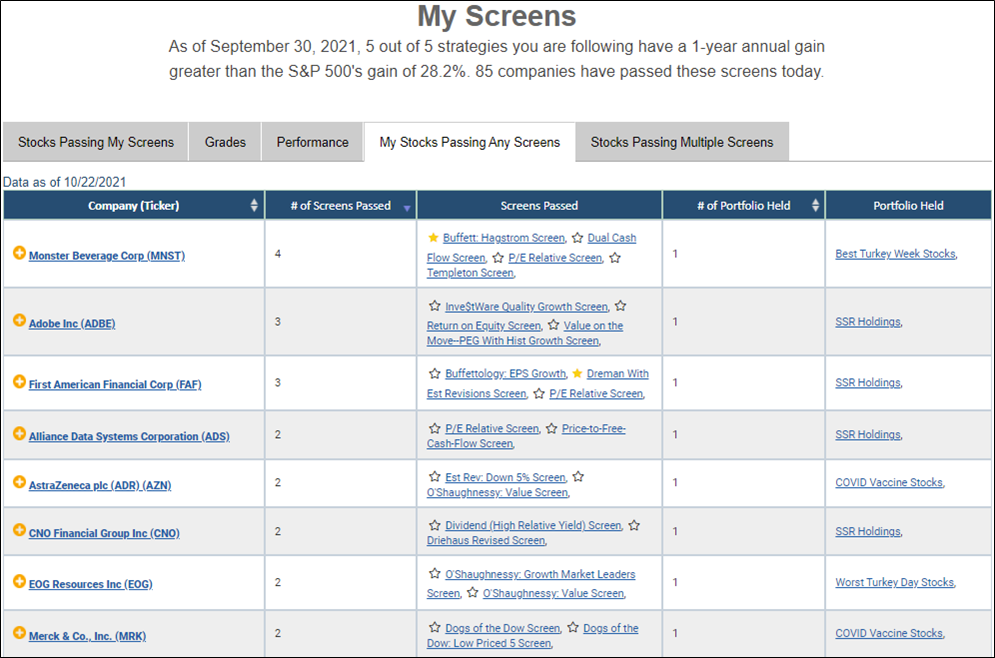Expand the Merck & Co. row details
This screenshot has height=658, width=995.
(x=19, y=633)
